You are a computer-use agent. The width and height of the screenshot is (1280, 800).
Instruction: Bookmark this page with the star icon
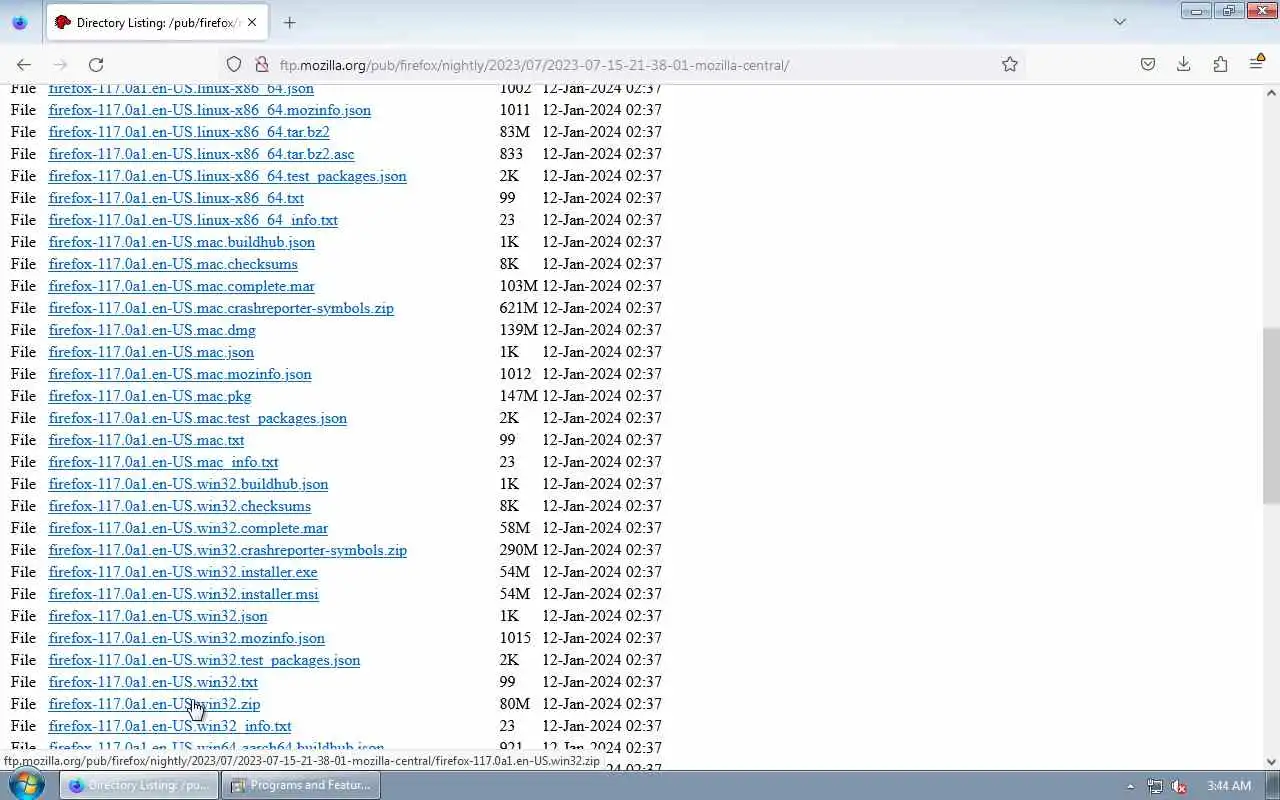[x=1010, y=64]
